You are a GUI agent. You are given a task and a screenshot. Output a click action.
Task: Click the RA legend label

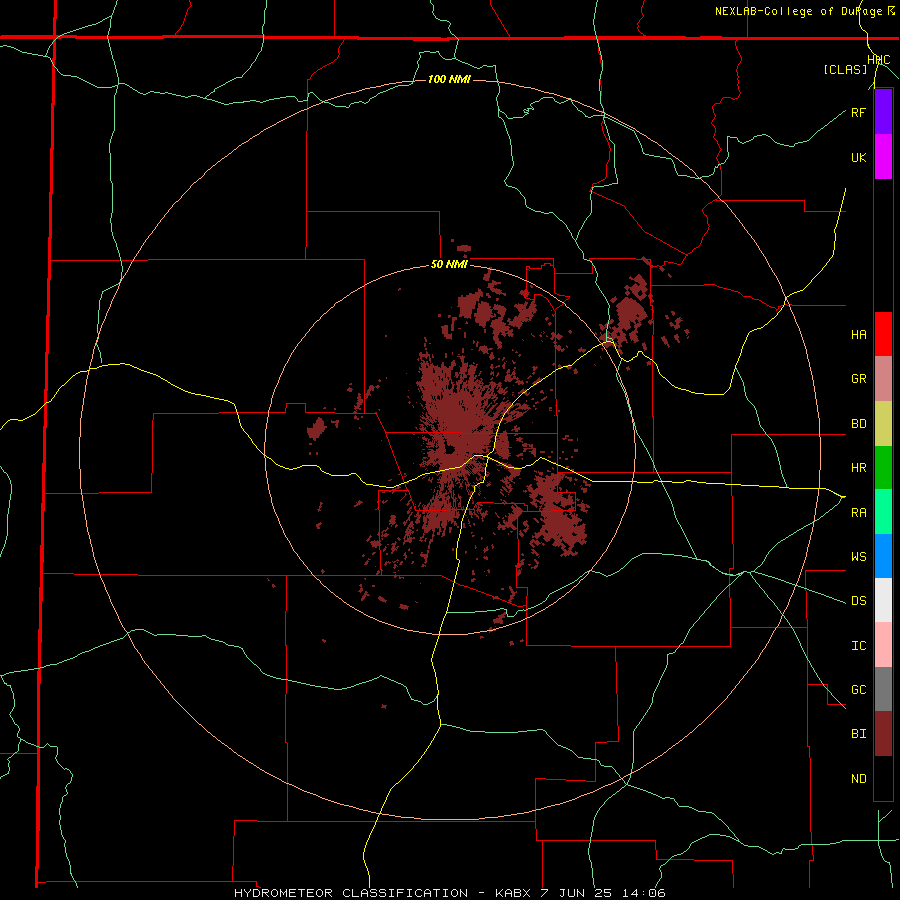point(858,512)
